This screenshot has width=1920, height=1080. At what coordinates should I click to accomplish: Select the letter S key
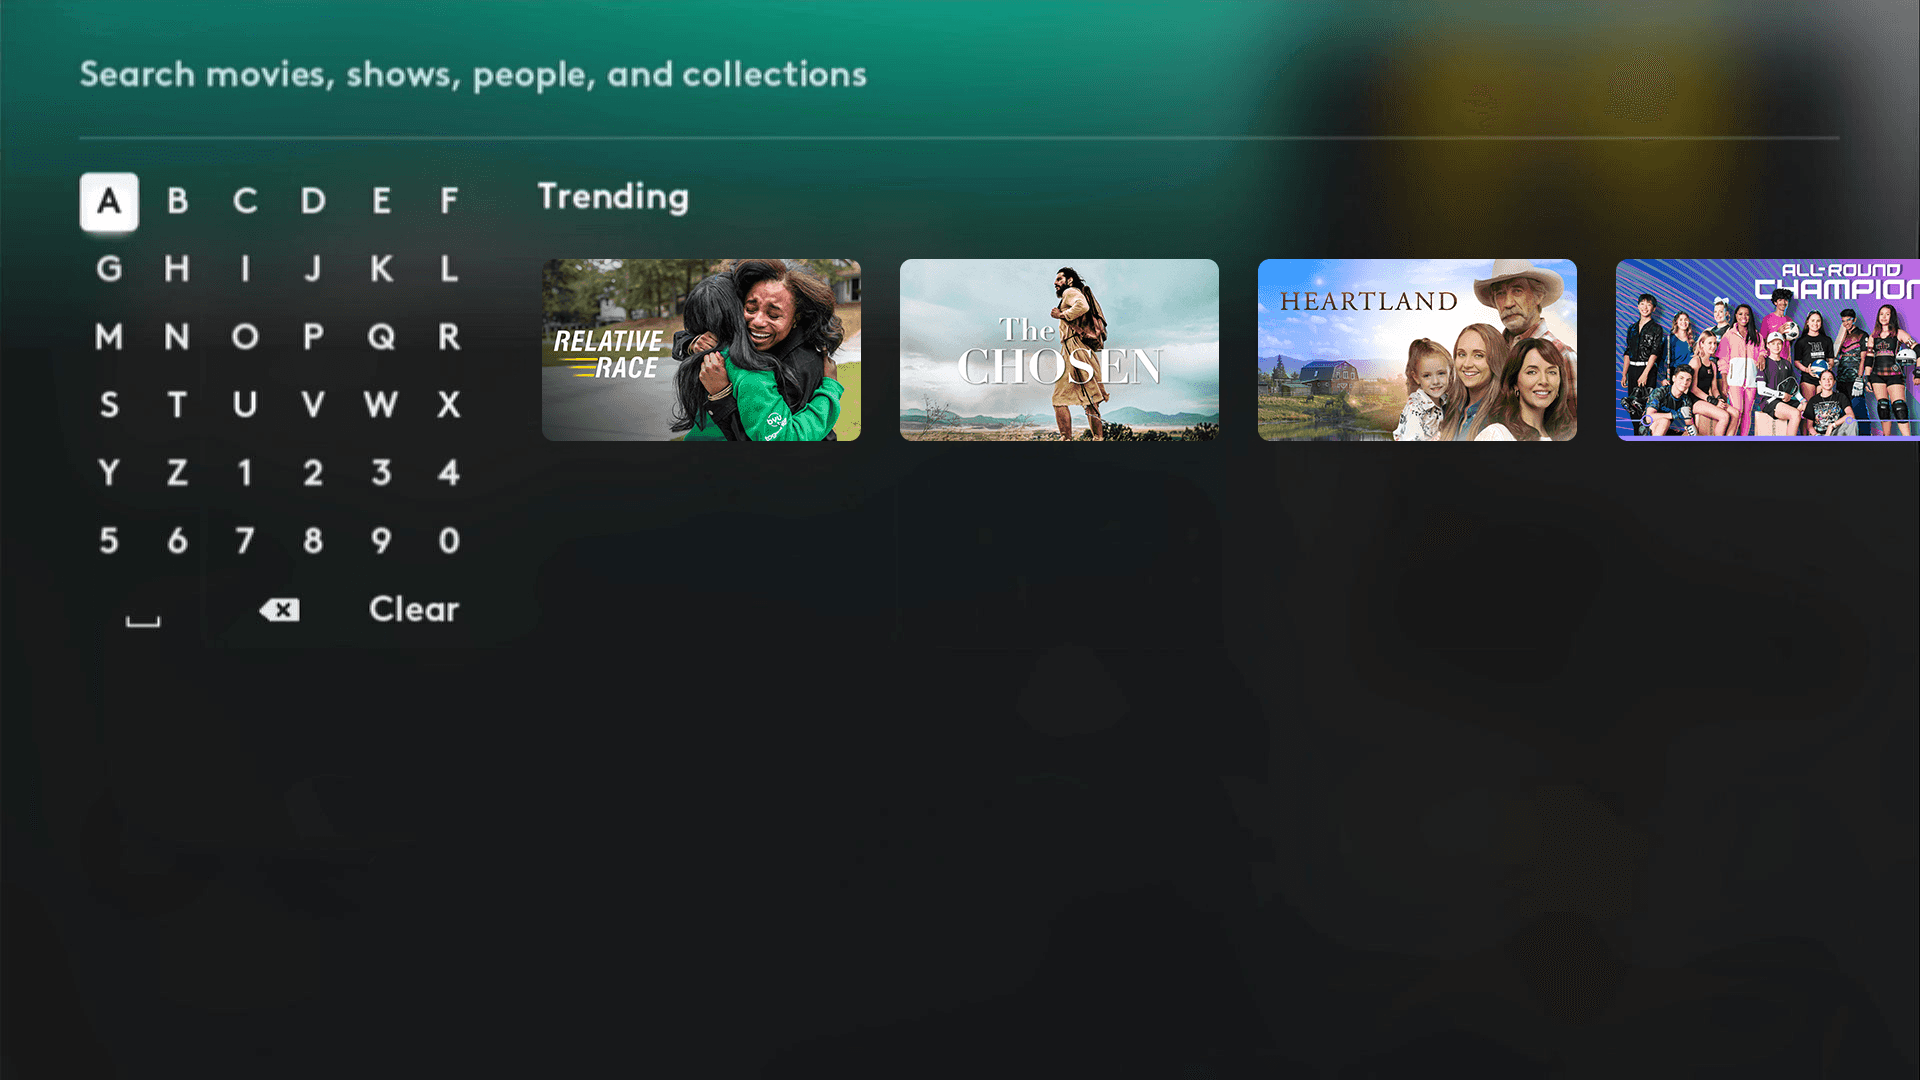click(x=109, y=406)
